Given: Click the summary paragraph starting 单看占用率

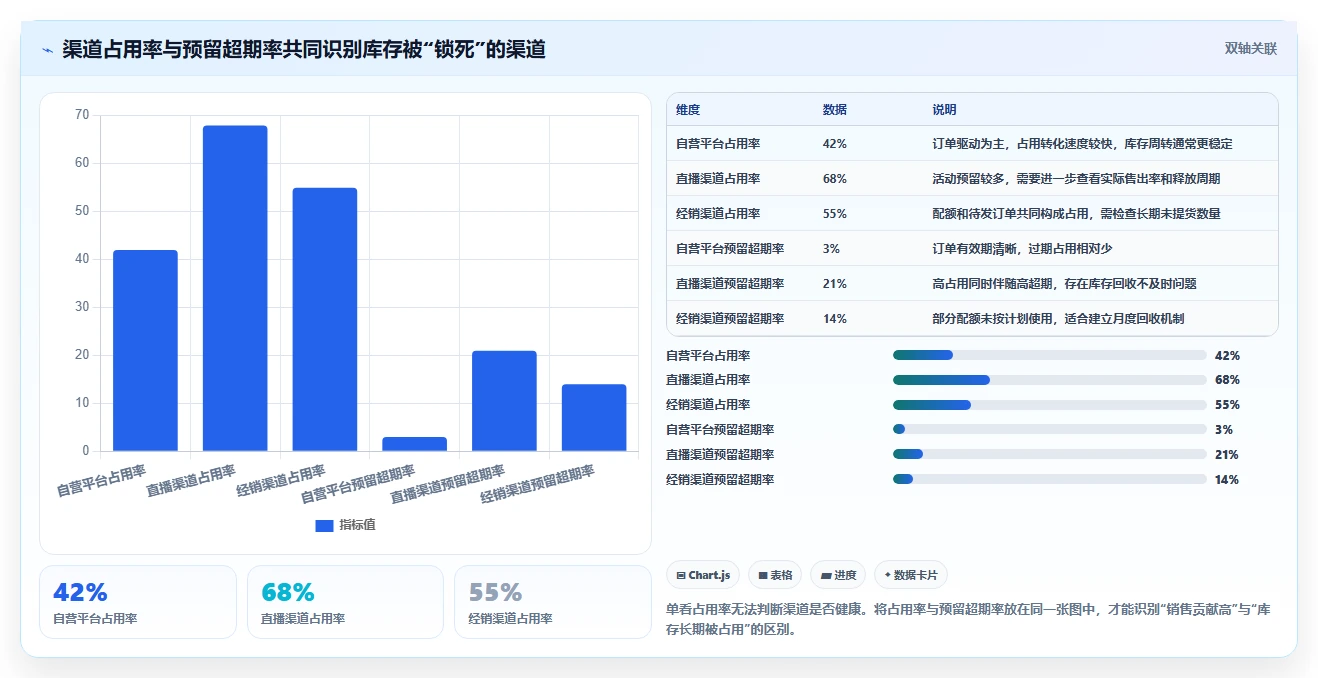Looking at the screenshot, I should coord(968,619).
